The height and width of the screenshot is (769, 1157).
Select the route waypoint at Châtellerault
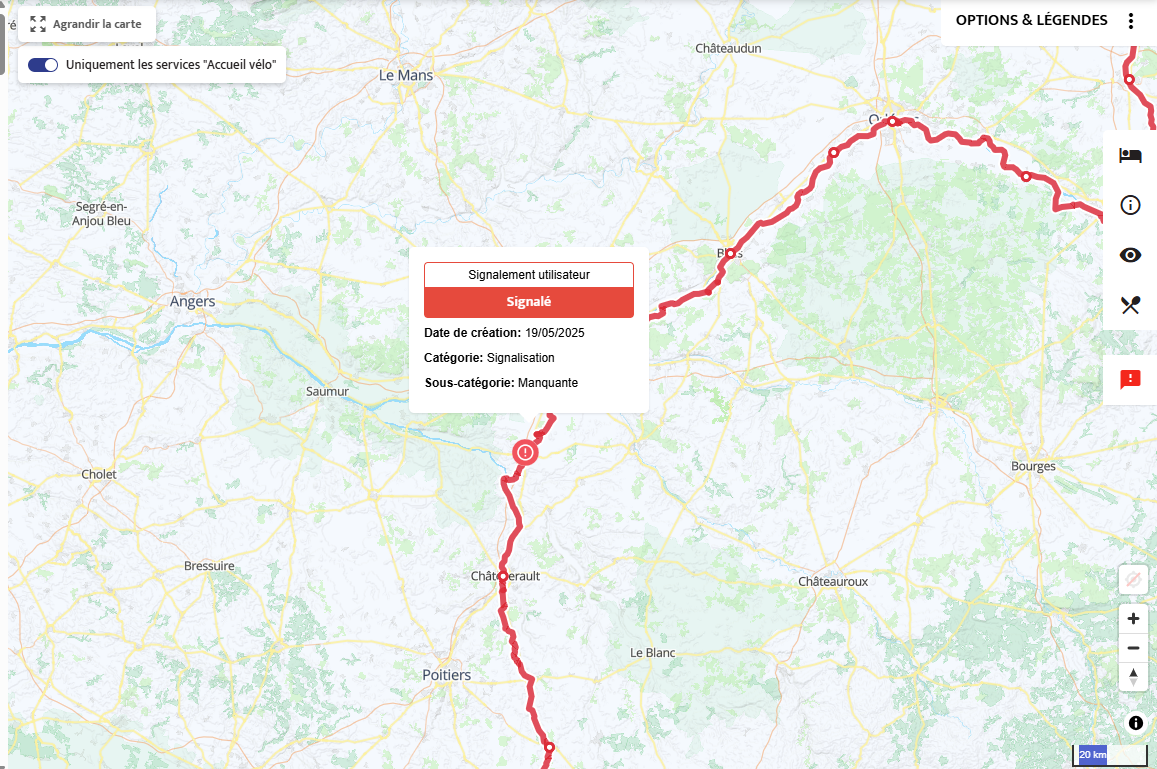[502, 576]
